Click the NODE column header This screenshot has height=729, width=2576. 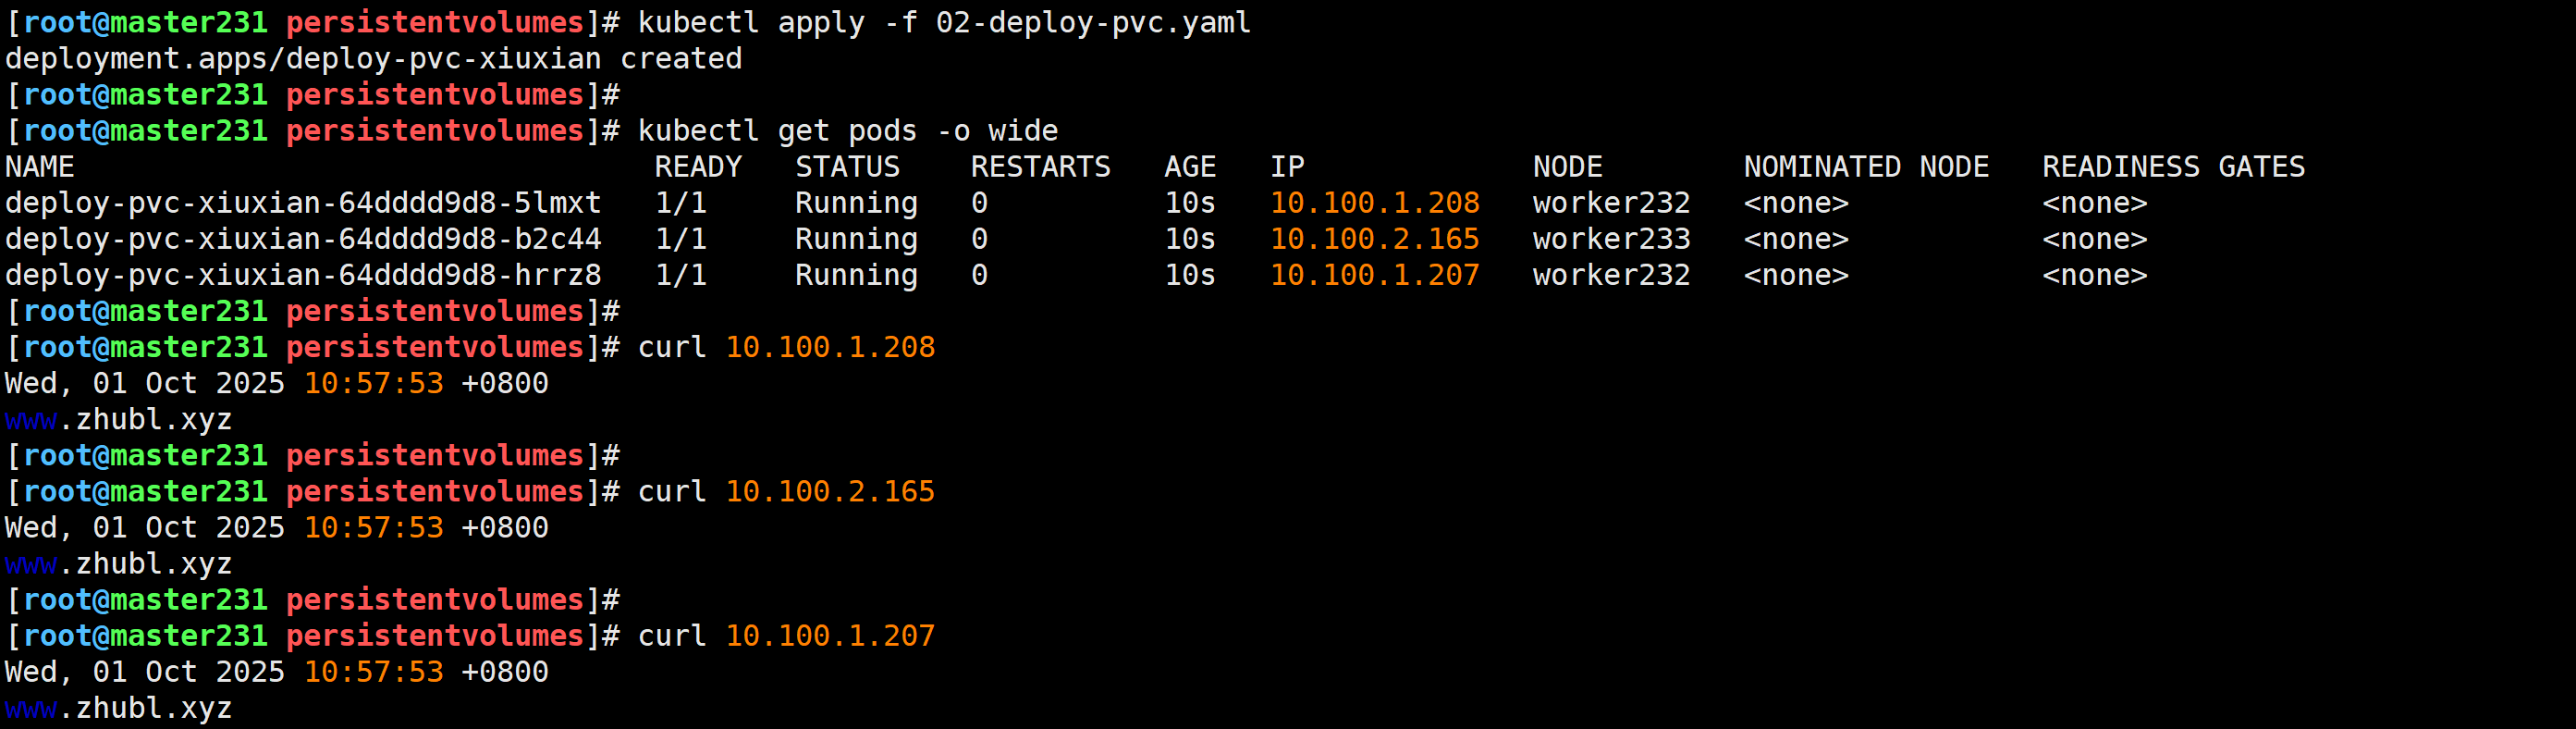1568,166
